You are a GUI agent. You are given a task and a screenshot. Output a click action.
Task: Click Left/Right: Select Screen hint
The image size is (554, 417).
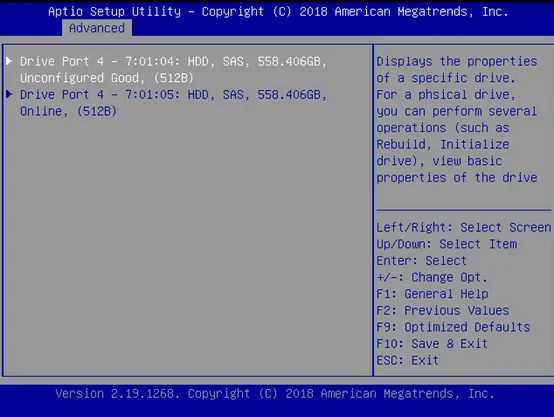(464, 227)
